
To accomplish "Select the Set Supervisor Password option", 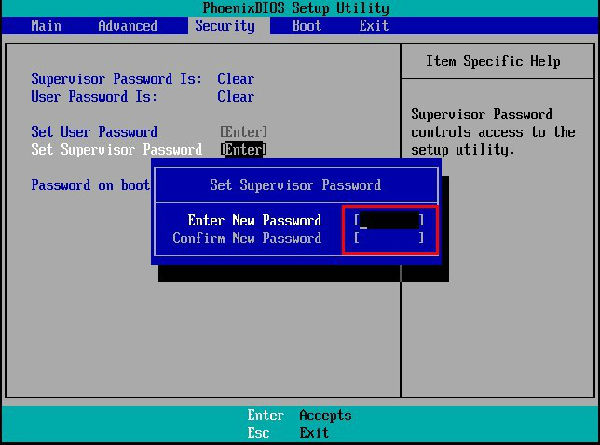I will 116,150.
